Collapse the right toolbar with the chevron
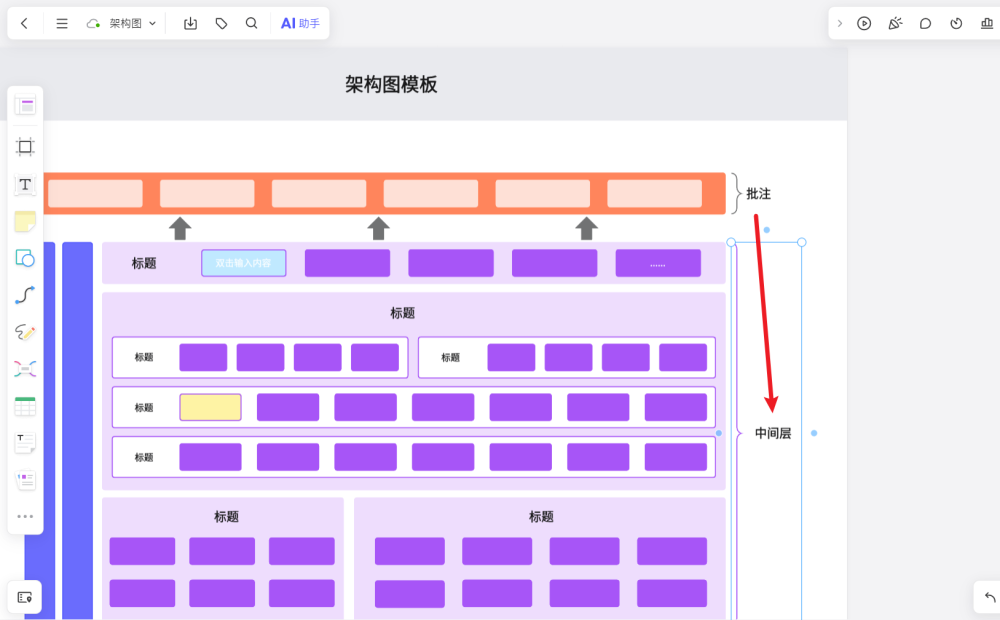This screenshot has width=1000, height=620. 839,22
